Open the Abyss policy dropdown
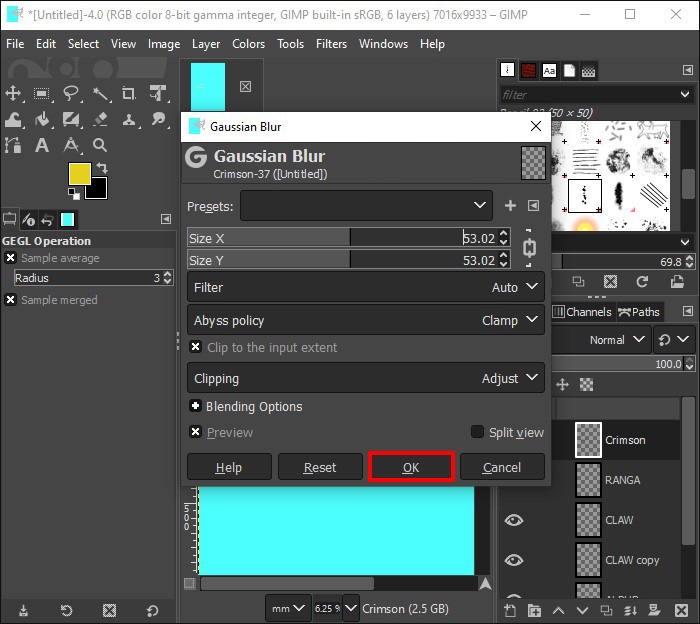Viewport: 700px width, 624px height. (366, 320)
